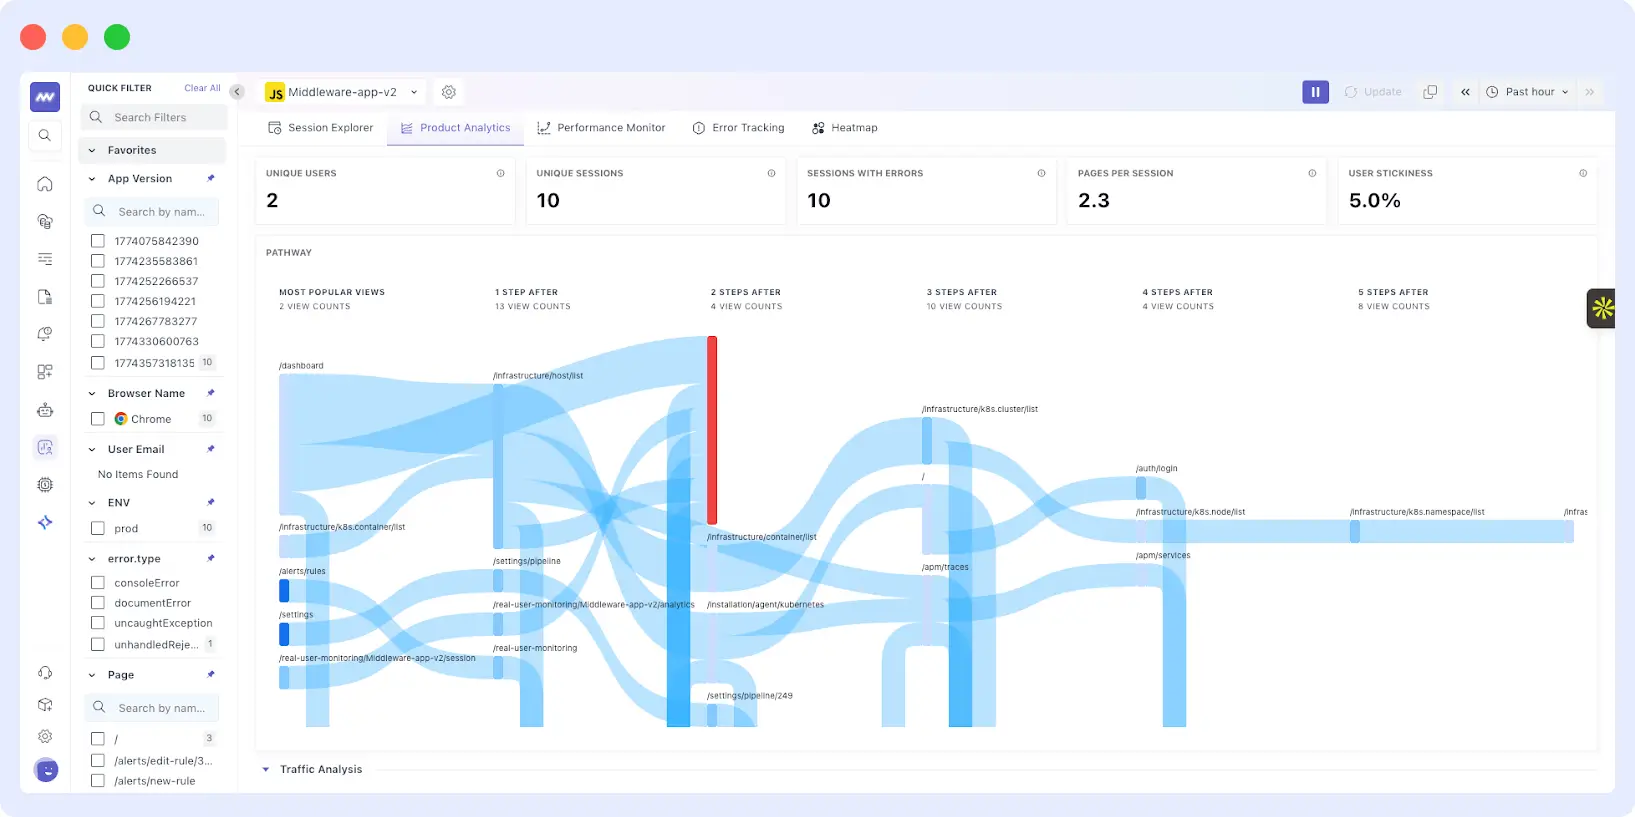1635x817 pixels.
Task: Step time range forward with double-right arrows
Action: click(x=1589, y=92)
